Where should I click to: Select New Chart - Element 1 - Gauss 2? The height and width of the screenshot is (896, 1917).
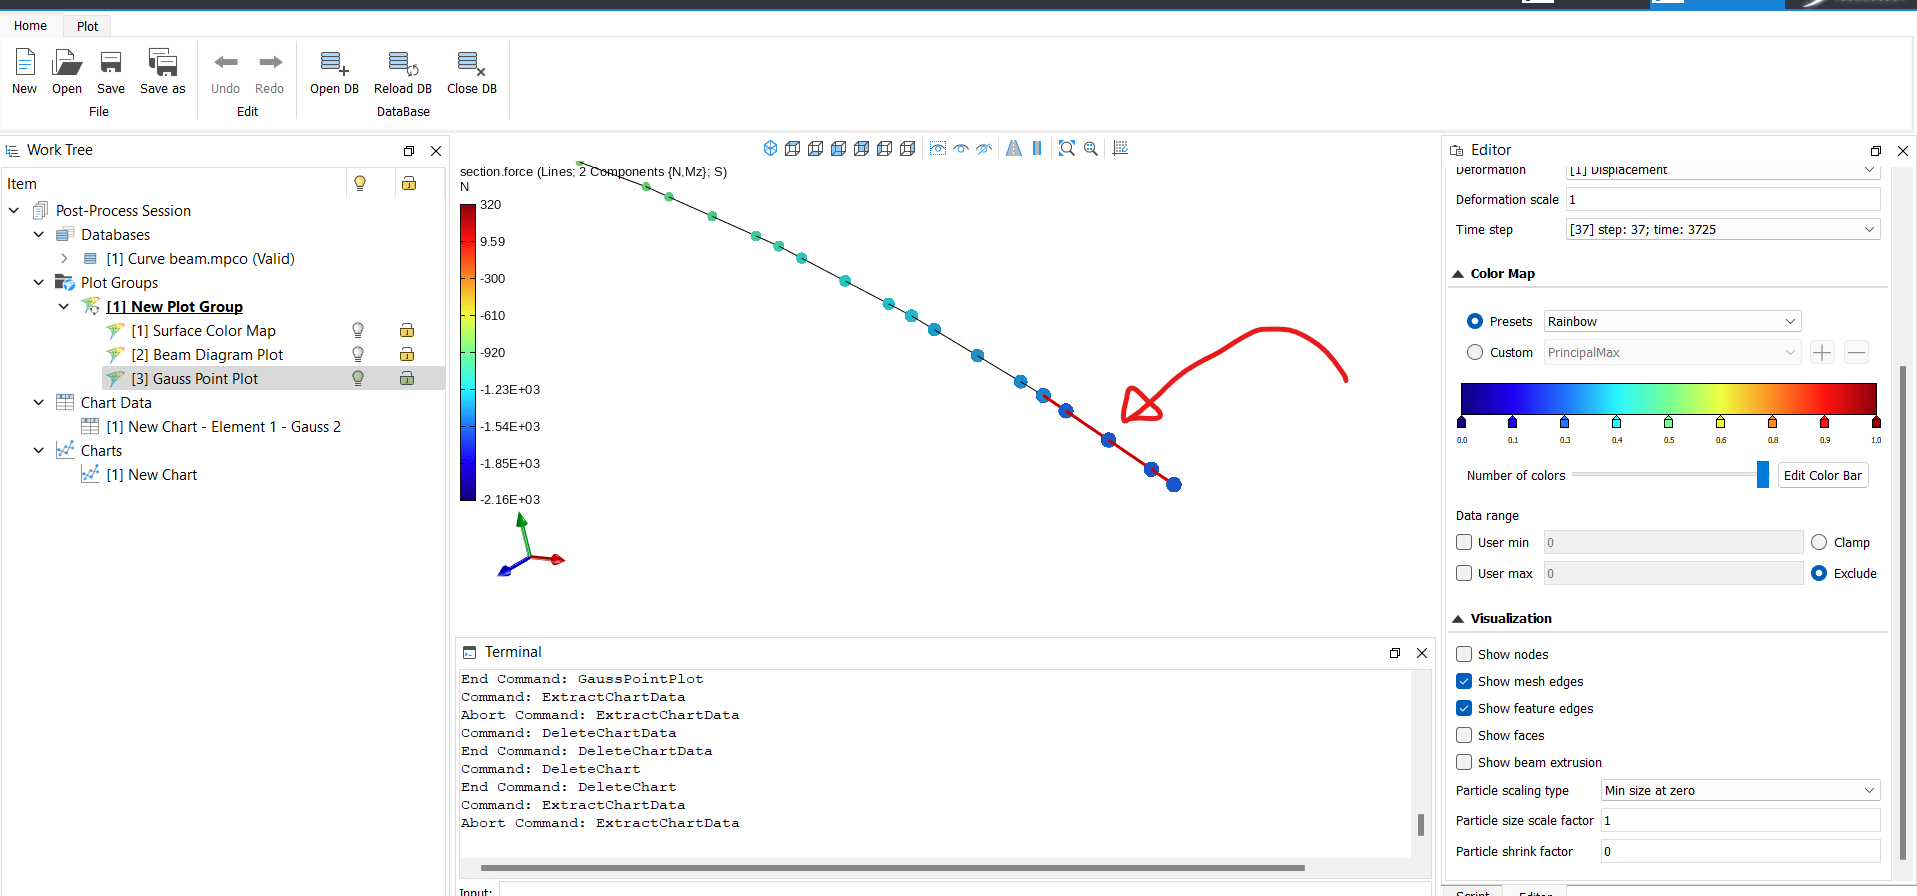(x=224, y=426)
